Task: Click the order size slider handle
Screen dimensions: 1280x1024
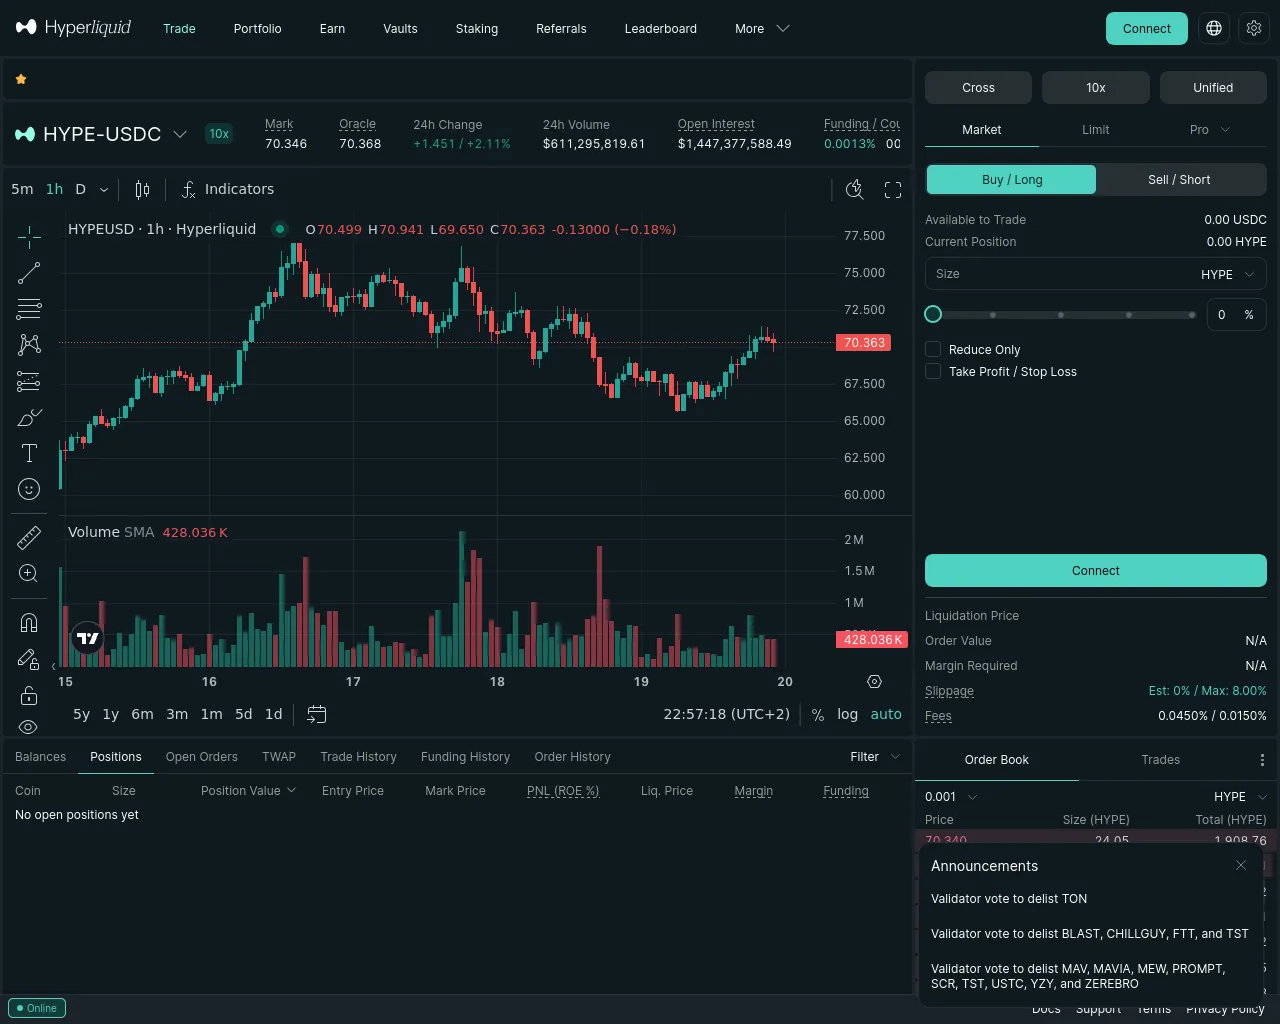Action: pyautogui.click(x=933, y=314)
